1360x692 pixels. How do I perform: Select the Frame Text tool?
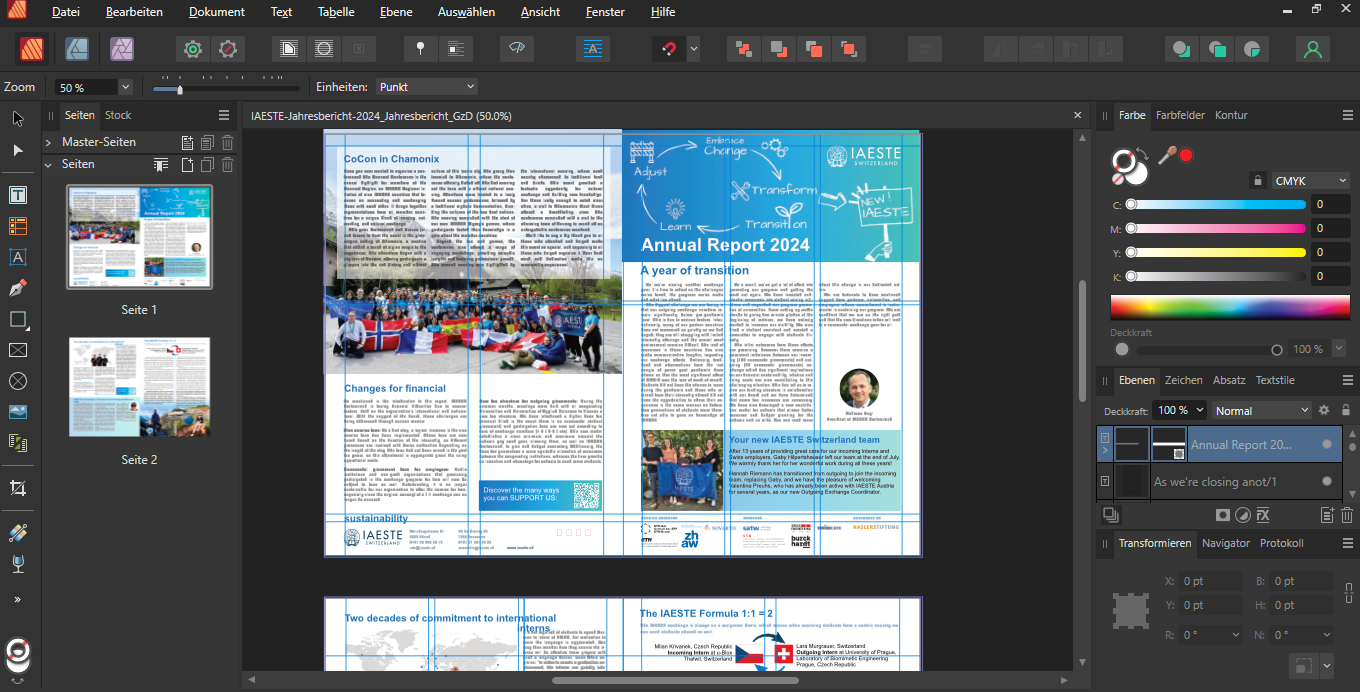coord(18,194)
